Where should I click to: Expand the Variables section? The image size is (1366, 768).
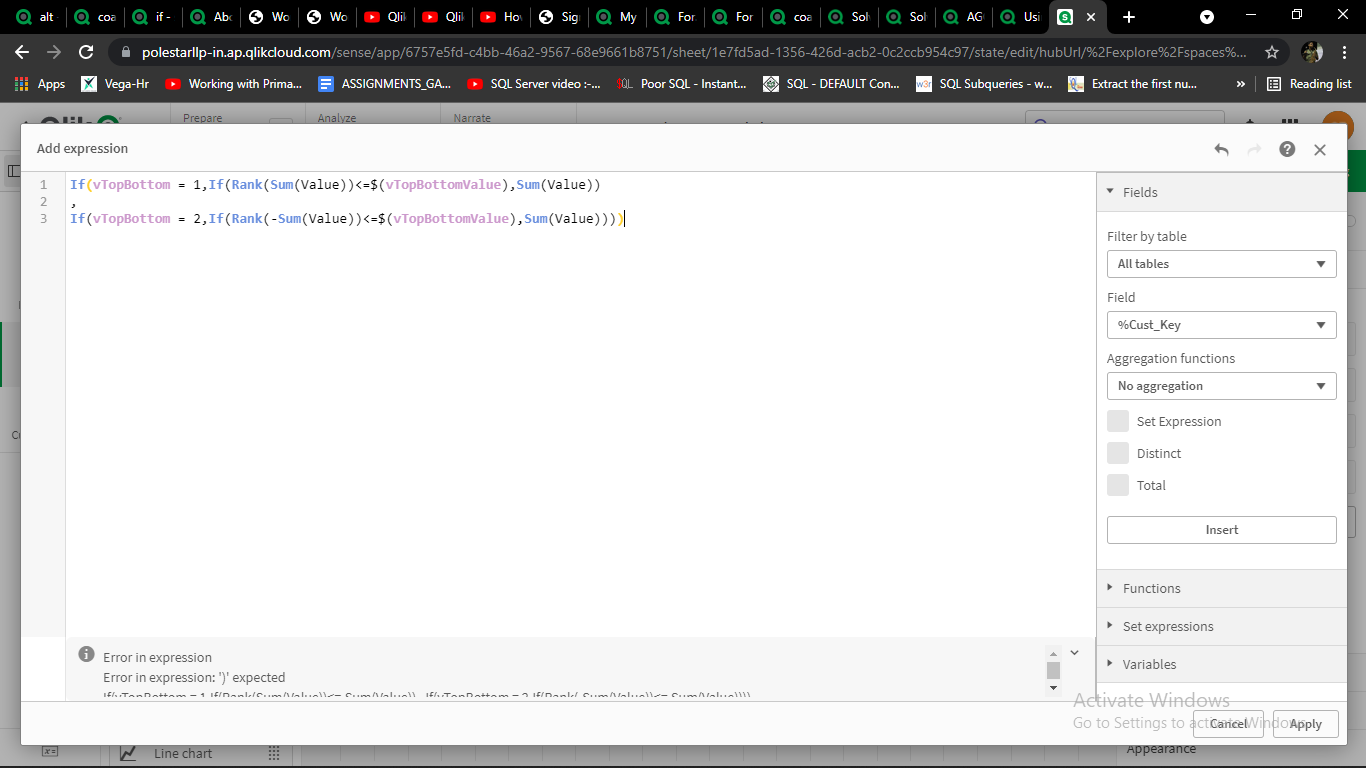point(1149,664)
